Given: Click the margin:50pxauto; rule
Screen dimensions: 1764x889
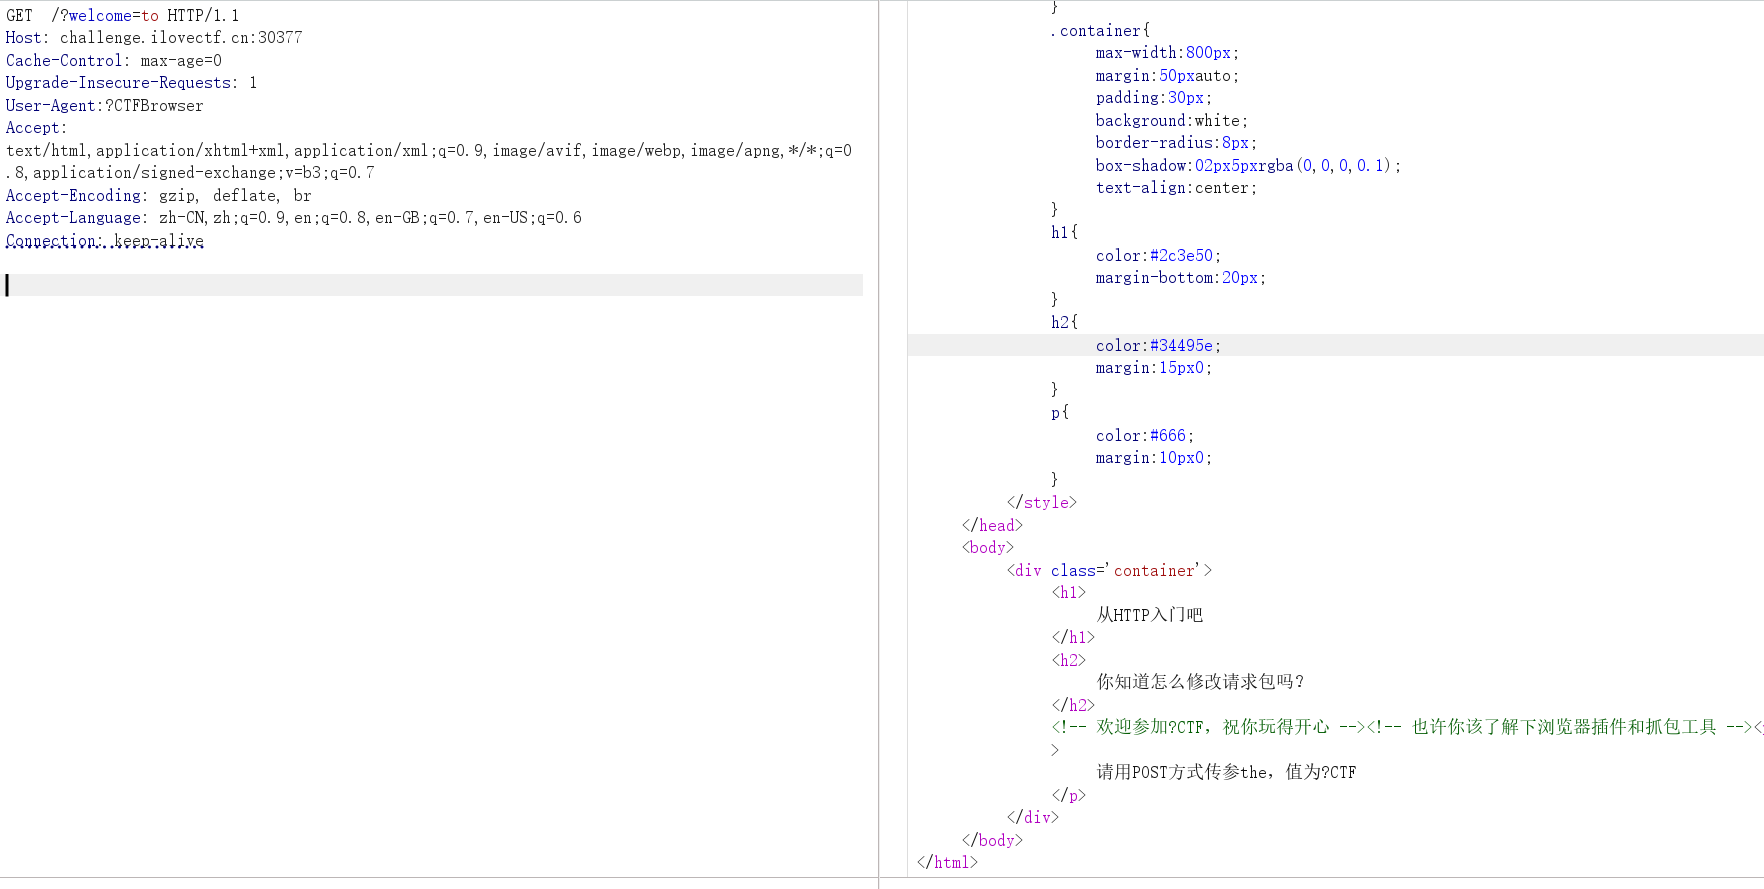Looking at the screenshot, I should click(x=1167, y=76).
